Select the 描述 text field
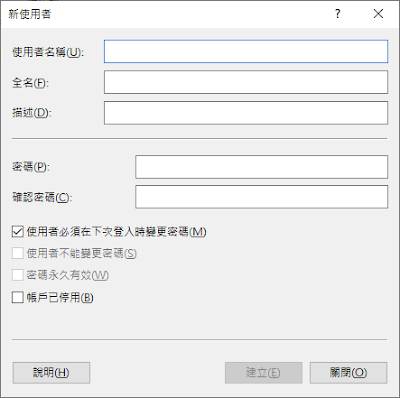 pyautogui.click(x=246, y=113)
